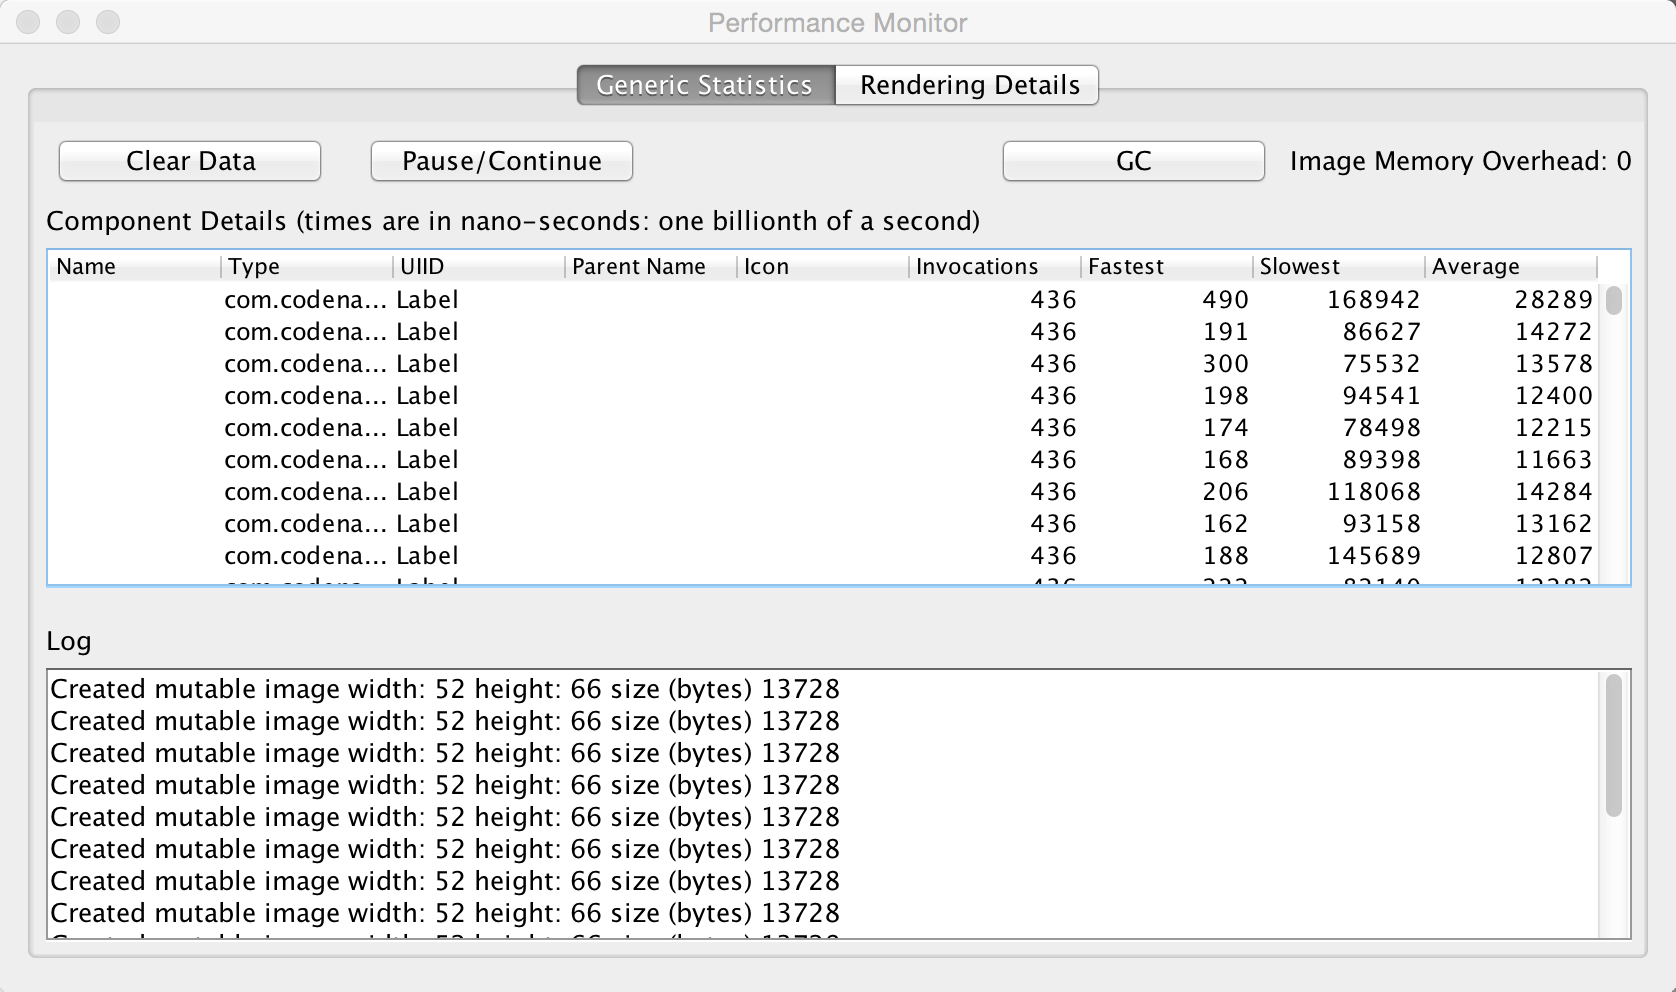Click the Log panel scrollbar thumb
Viewport: 1676px width, 992px height.
tap(1613, 750)
